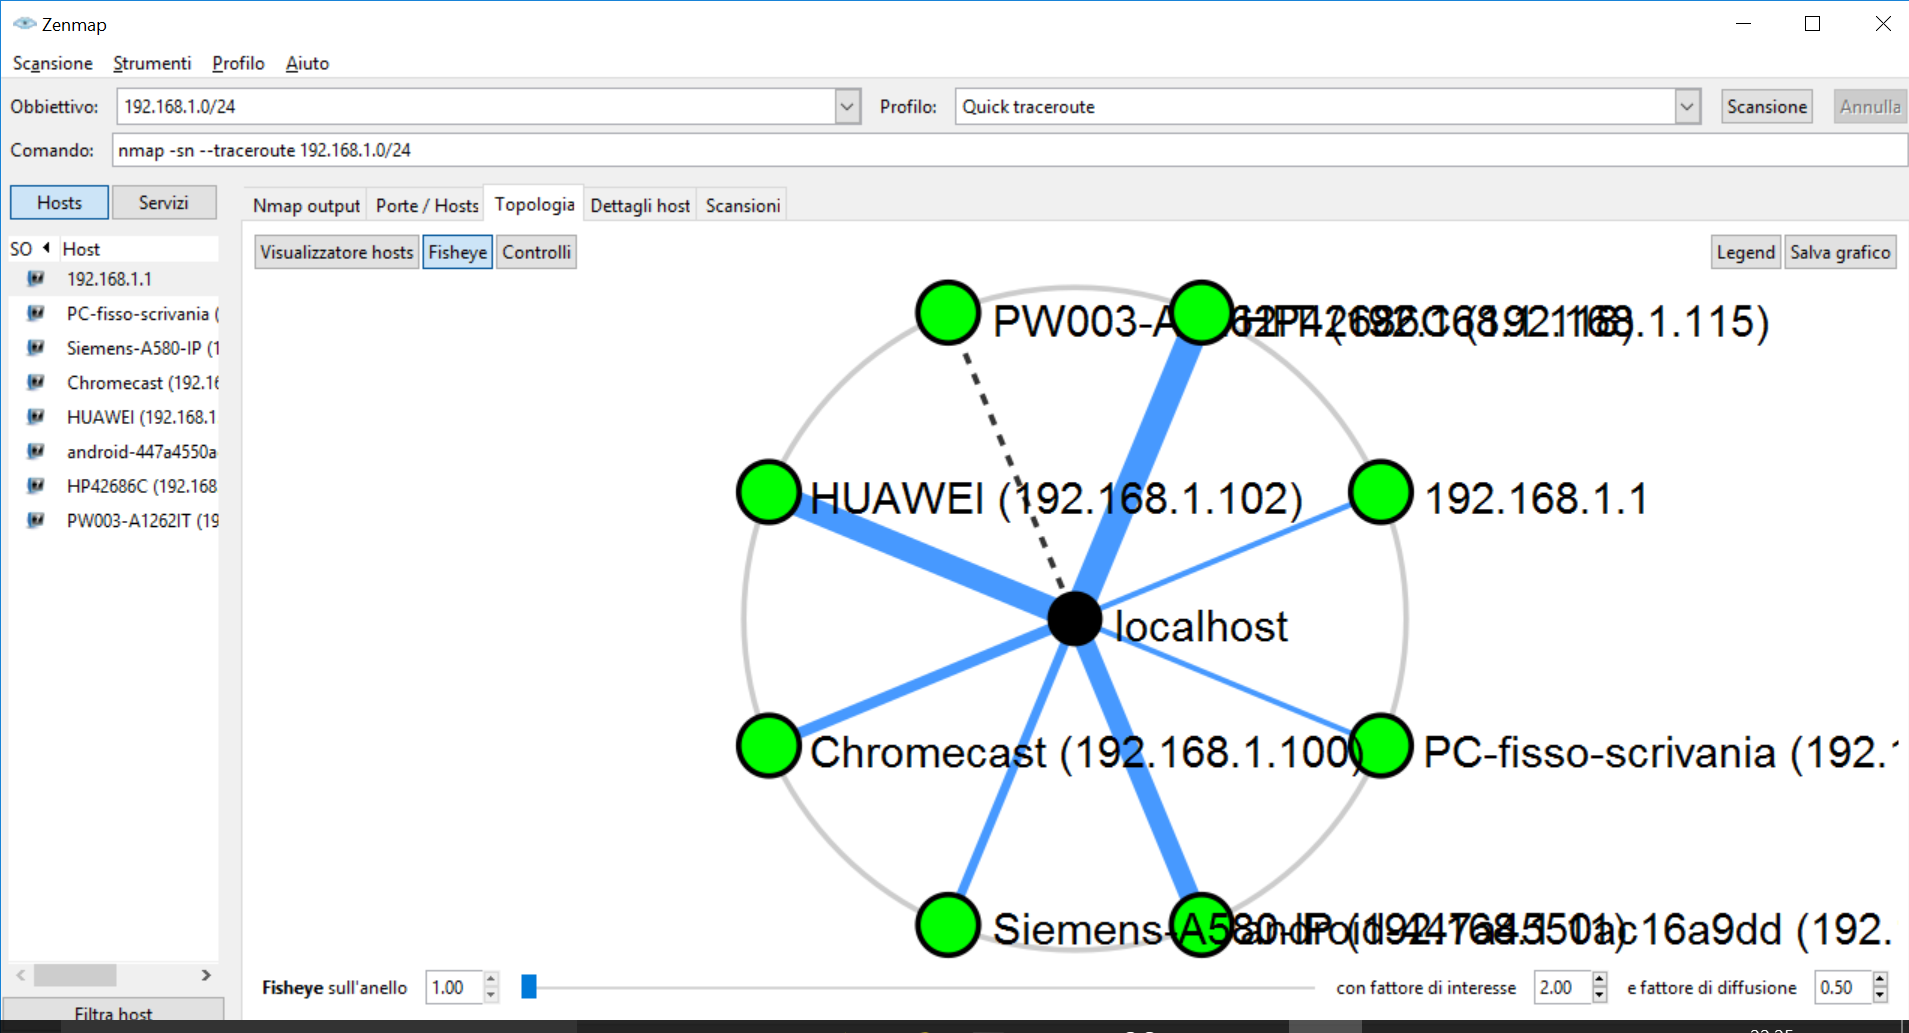
Task: Select the android green node at bottom
Action: click(1201, 925)
